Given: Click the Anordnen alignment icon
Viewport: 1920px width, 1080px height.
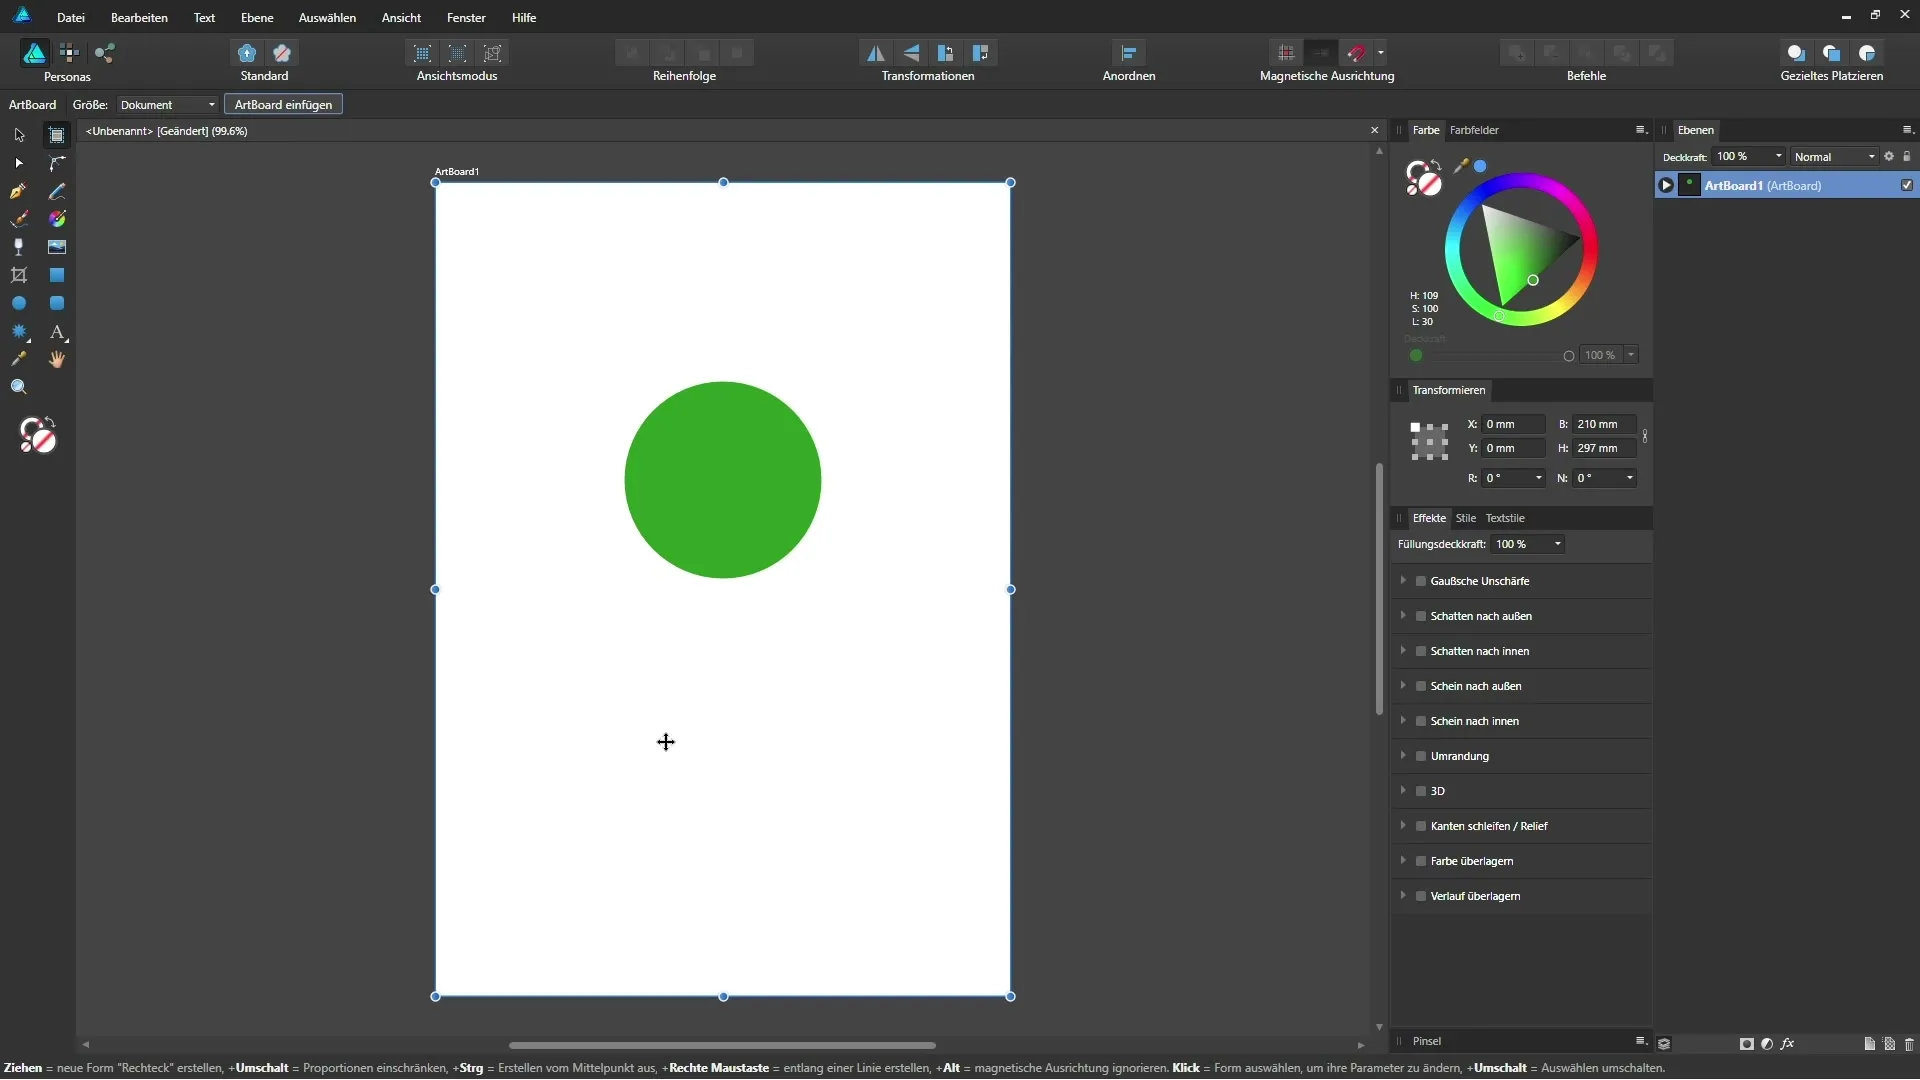Looking at the screenshot, I should [1129, 53].
